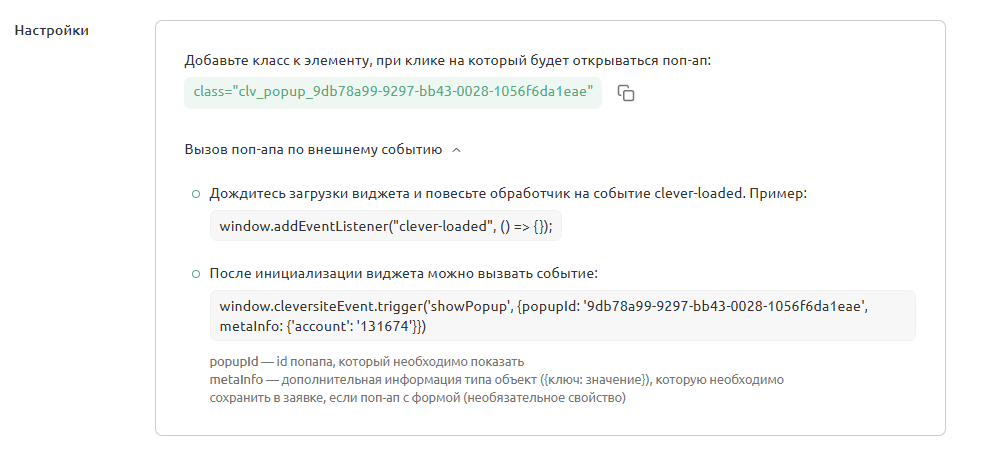
Task: Click the metaInfo description line
Action: pyautogui.click(x=497, y=380)
